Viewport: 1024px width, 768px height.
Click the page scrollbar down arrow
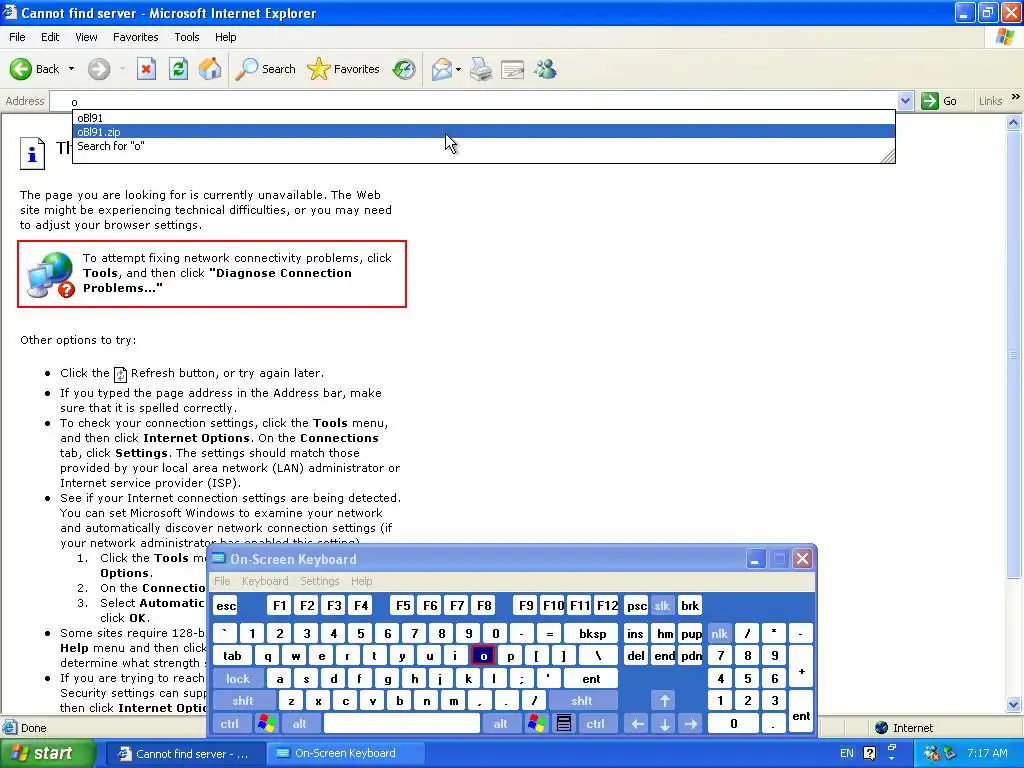pos(1014,703)
